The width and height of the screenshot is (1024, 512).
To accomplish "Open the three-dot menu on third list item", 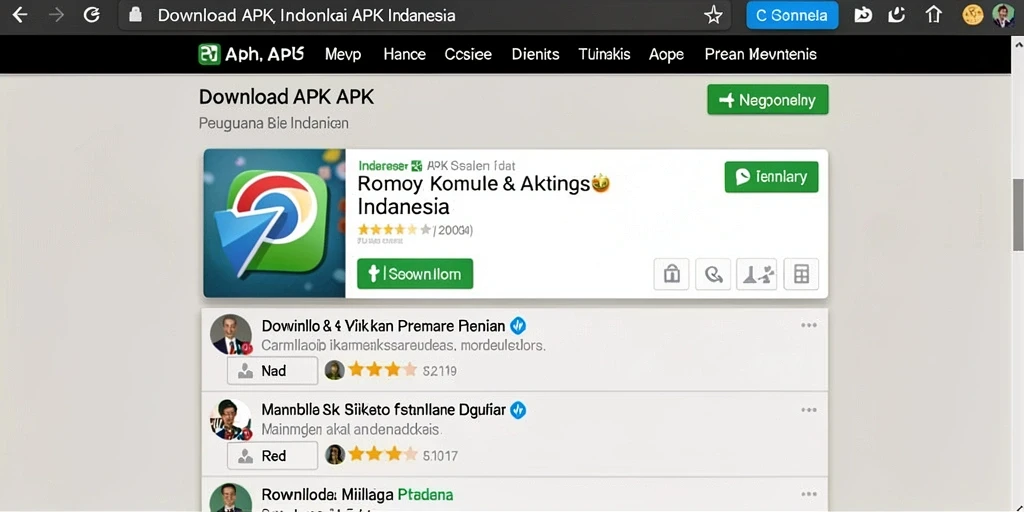I will (x=809, y=494).
